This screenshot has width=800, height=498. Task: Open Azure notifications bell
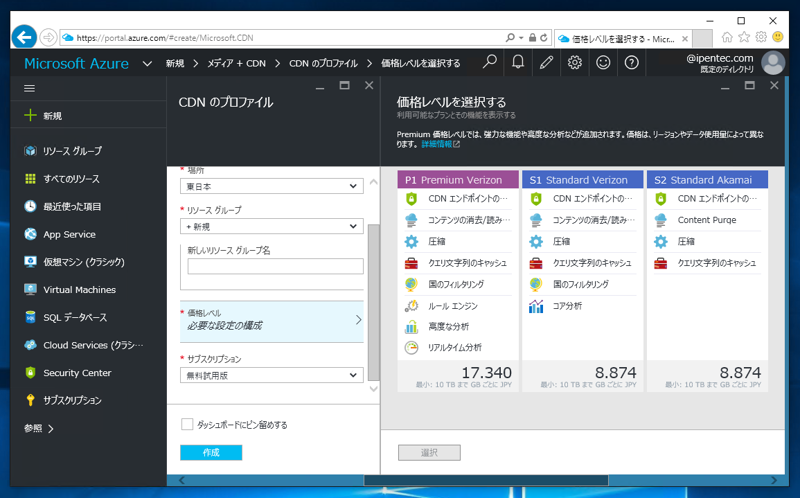[x=518, y=62]
